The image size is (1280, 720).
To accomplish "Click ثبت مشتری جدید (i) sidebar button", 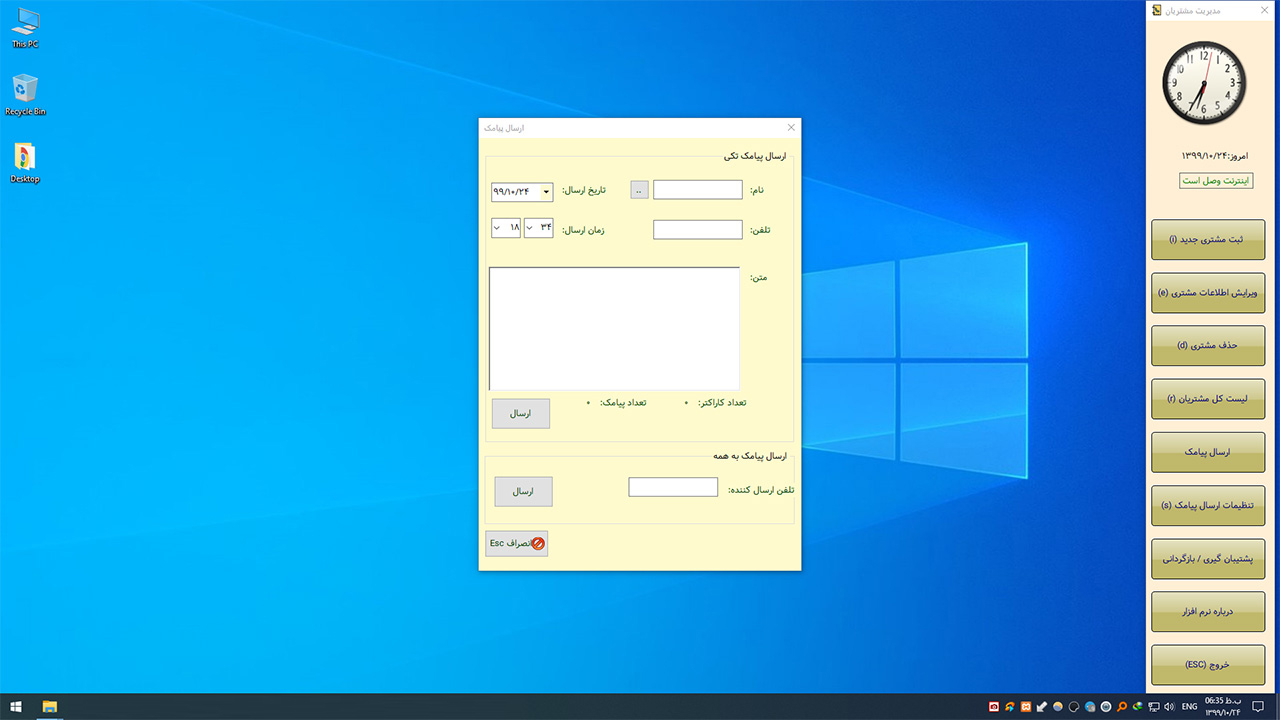I will pos(1208,240).
